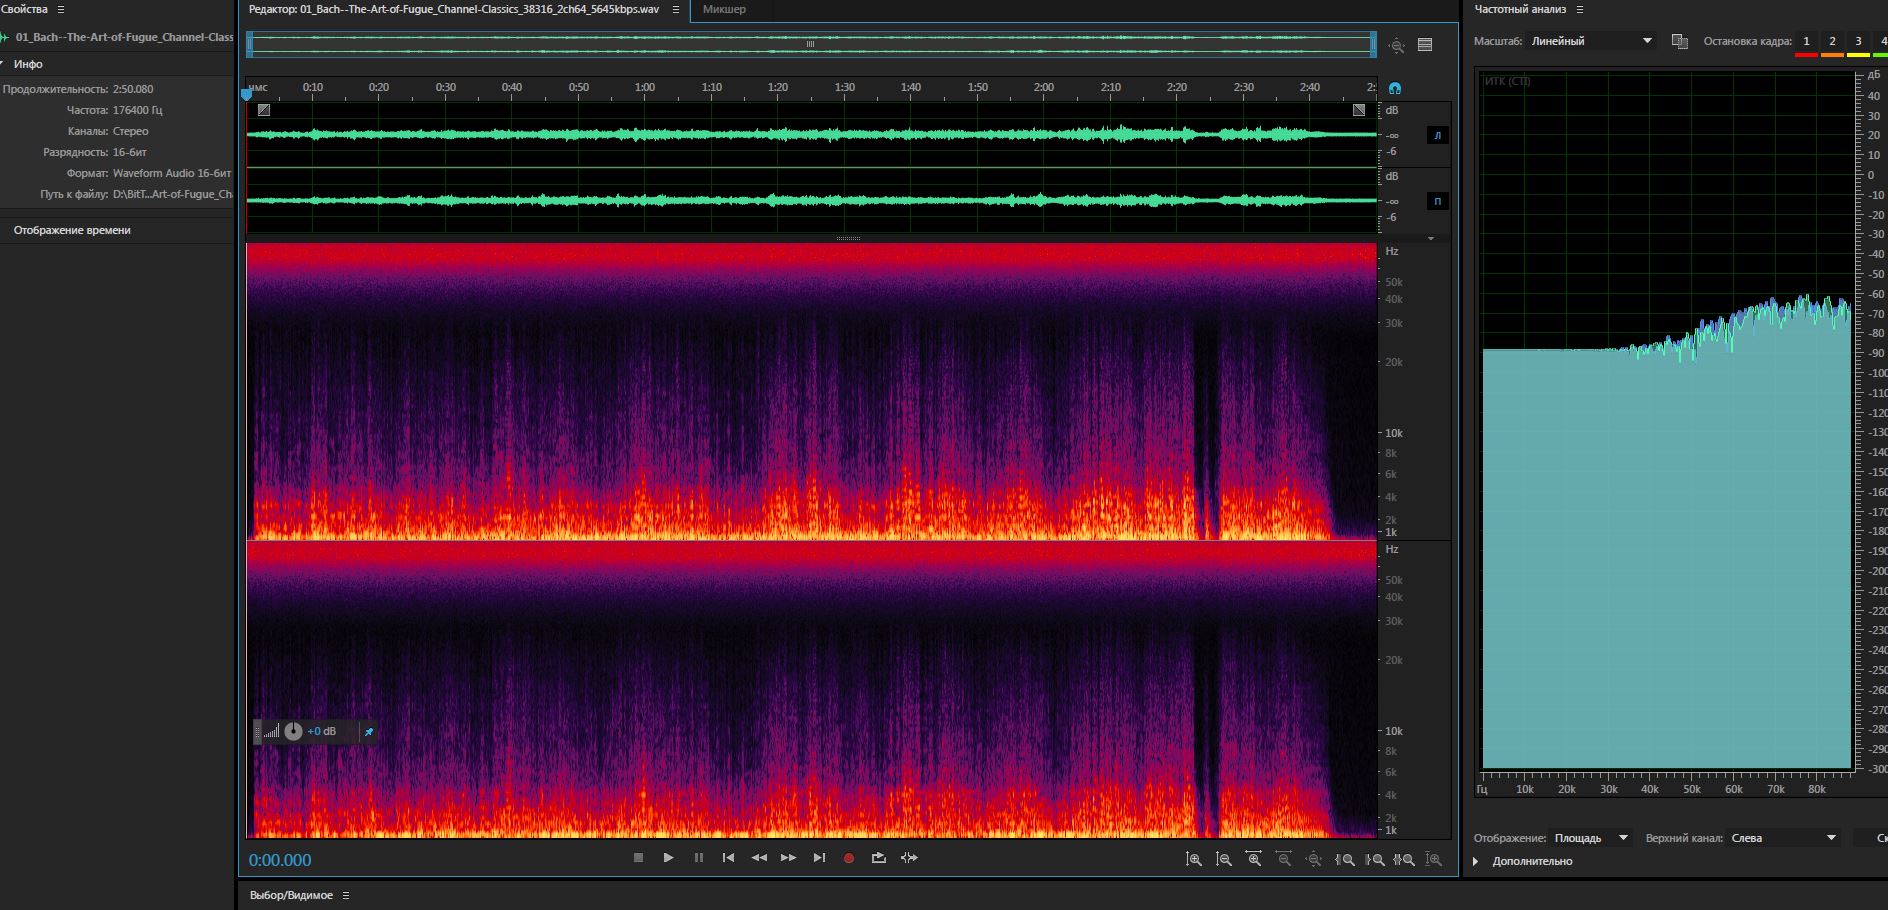Click copy-to-clipboard icon in Частотный анализ
This screenshot has width=1888, height=910.
(x=1680, y=41)
